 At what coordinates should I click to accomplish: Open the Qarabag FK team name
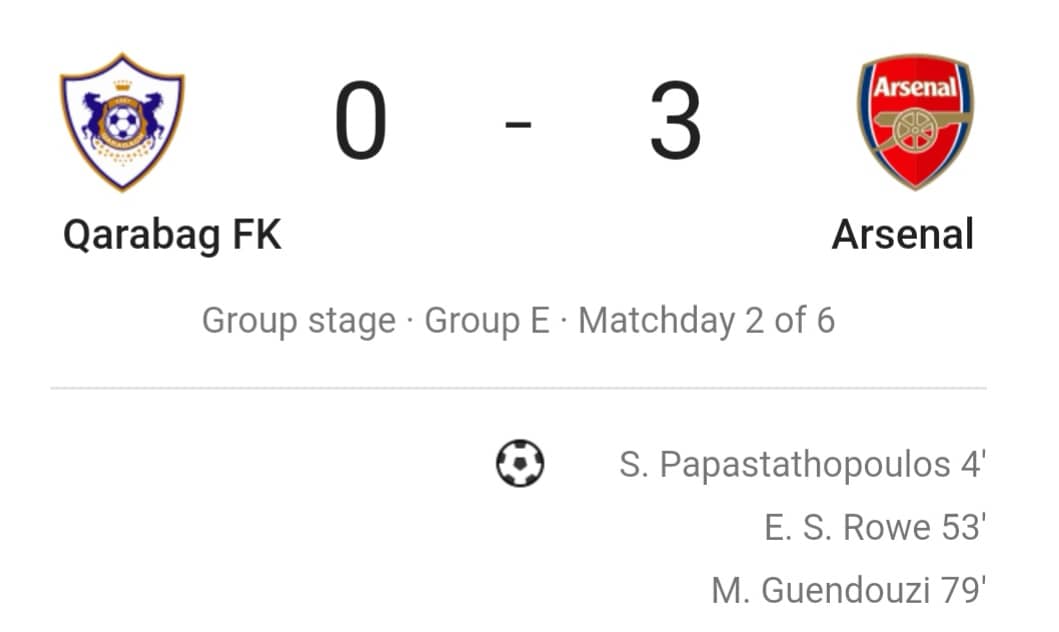pos(172,236)
